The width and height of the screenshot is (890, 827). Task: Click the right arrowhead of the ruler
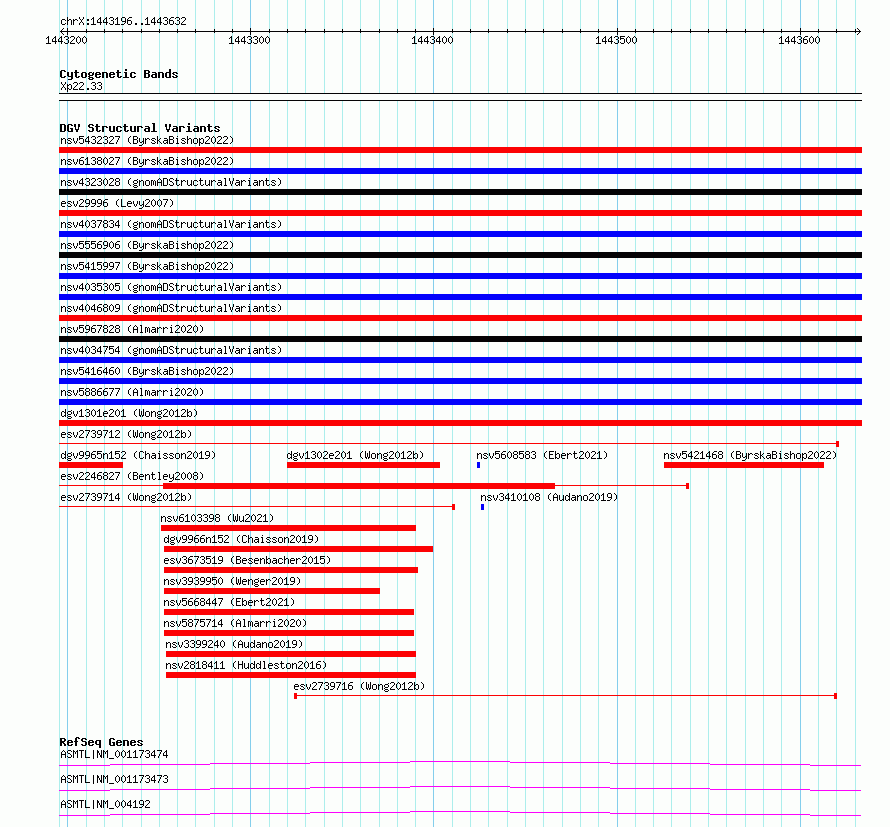(858, 31)
